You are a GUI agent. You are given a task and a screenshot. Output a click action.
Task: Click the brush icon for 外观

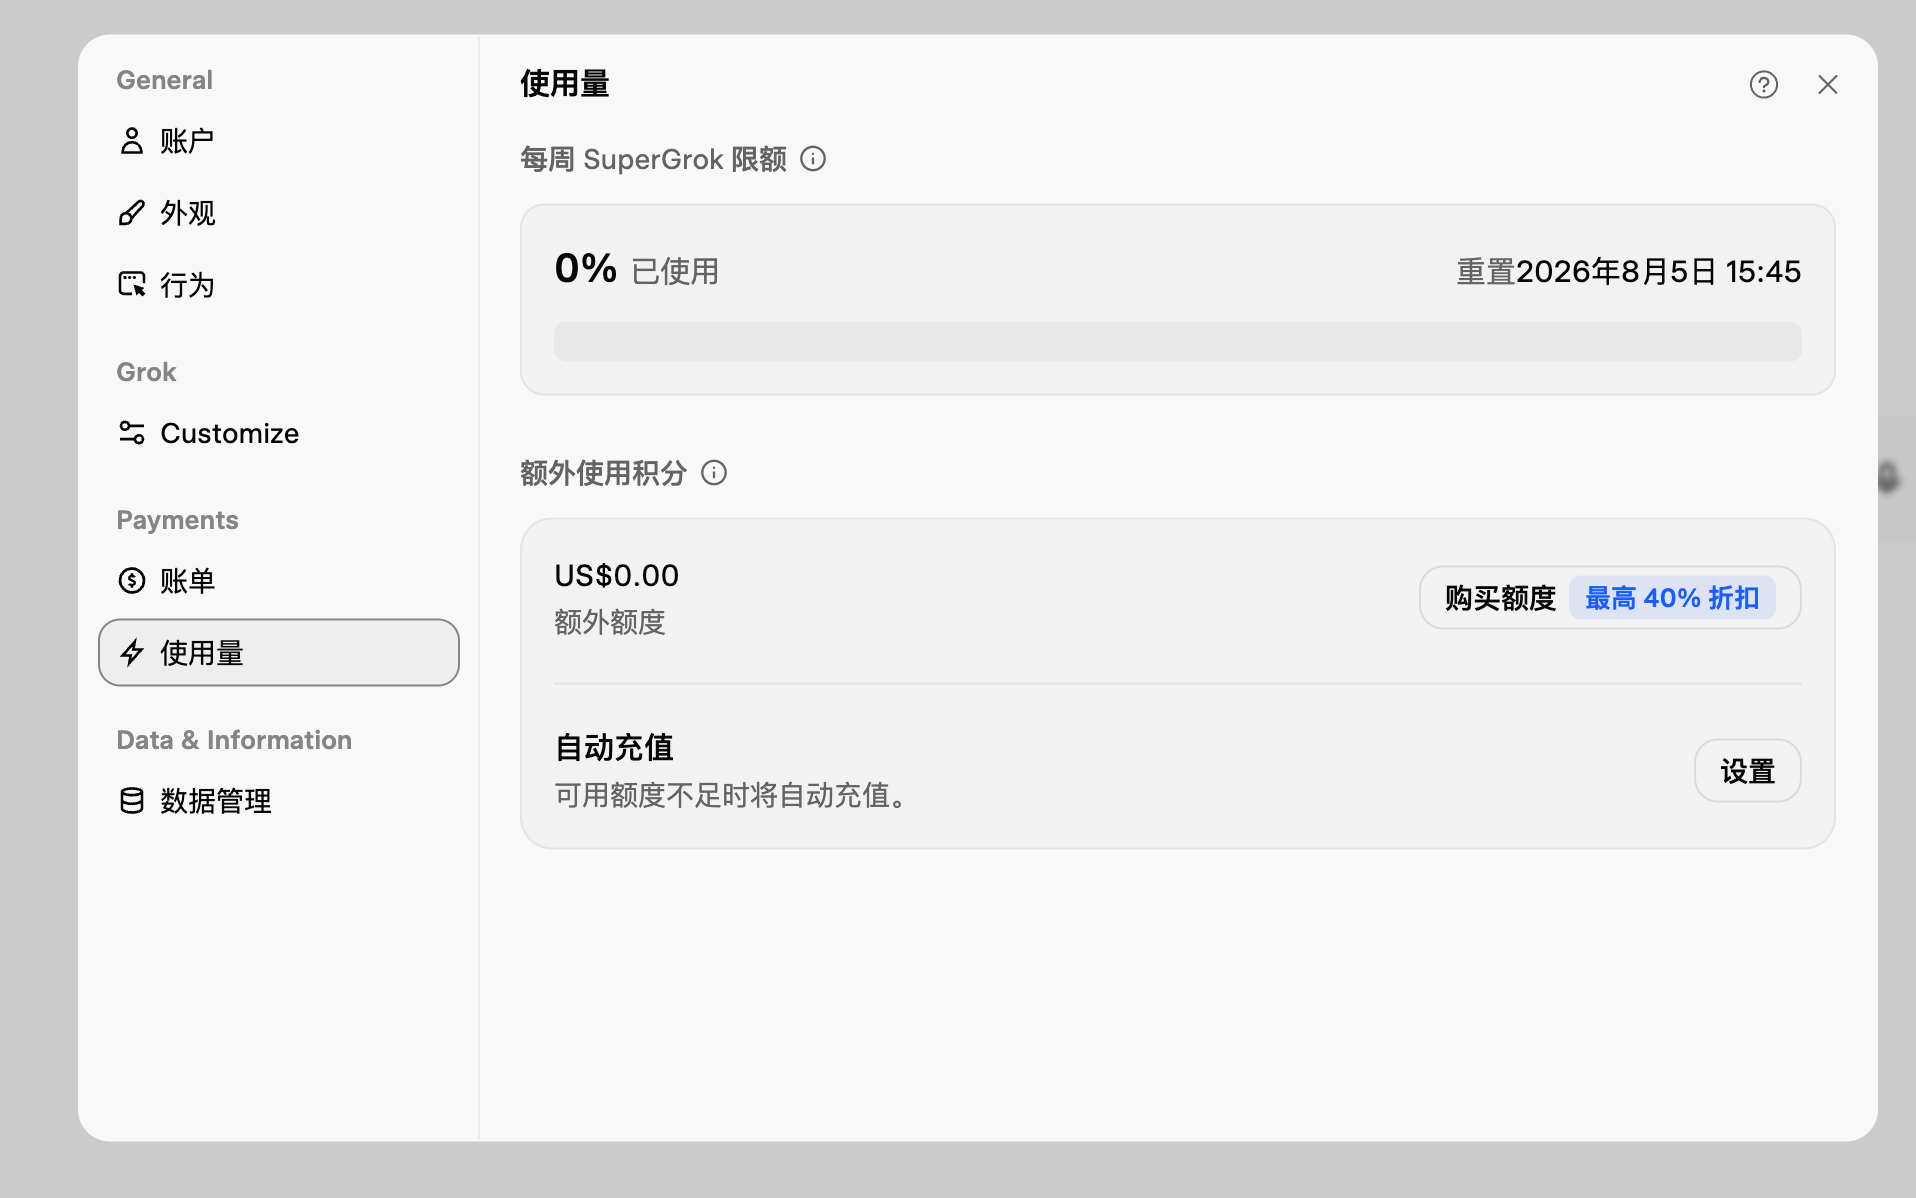click(x=131, y=213)
